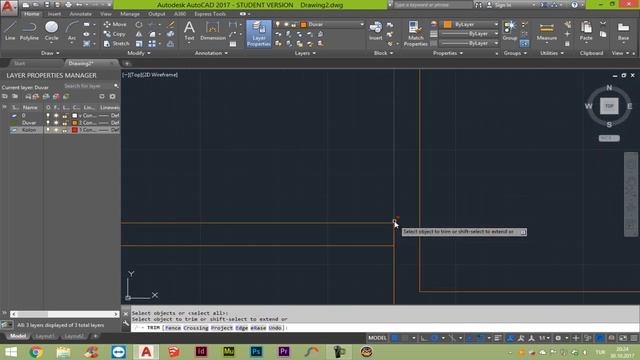Toggle freeze sun icon for Duvar layer
Screen dimensions: 640x360
click(x=56, y=122)
